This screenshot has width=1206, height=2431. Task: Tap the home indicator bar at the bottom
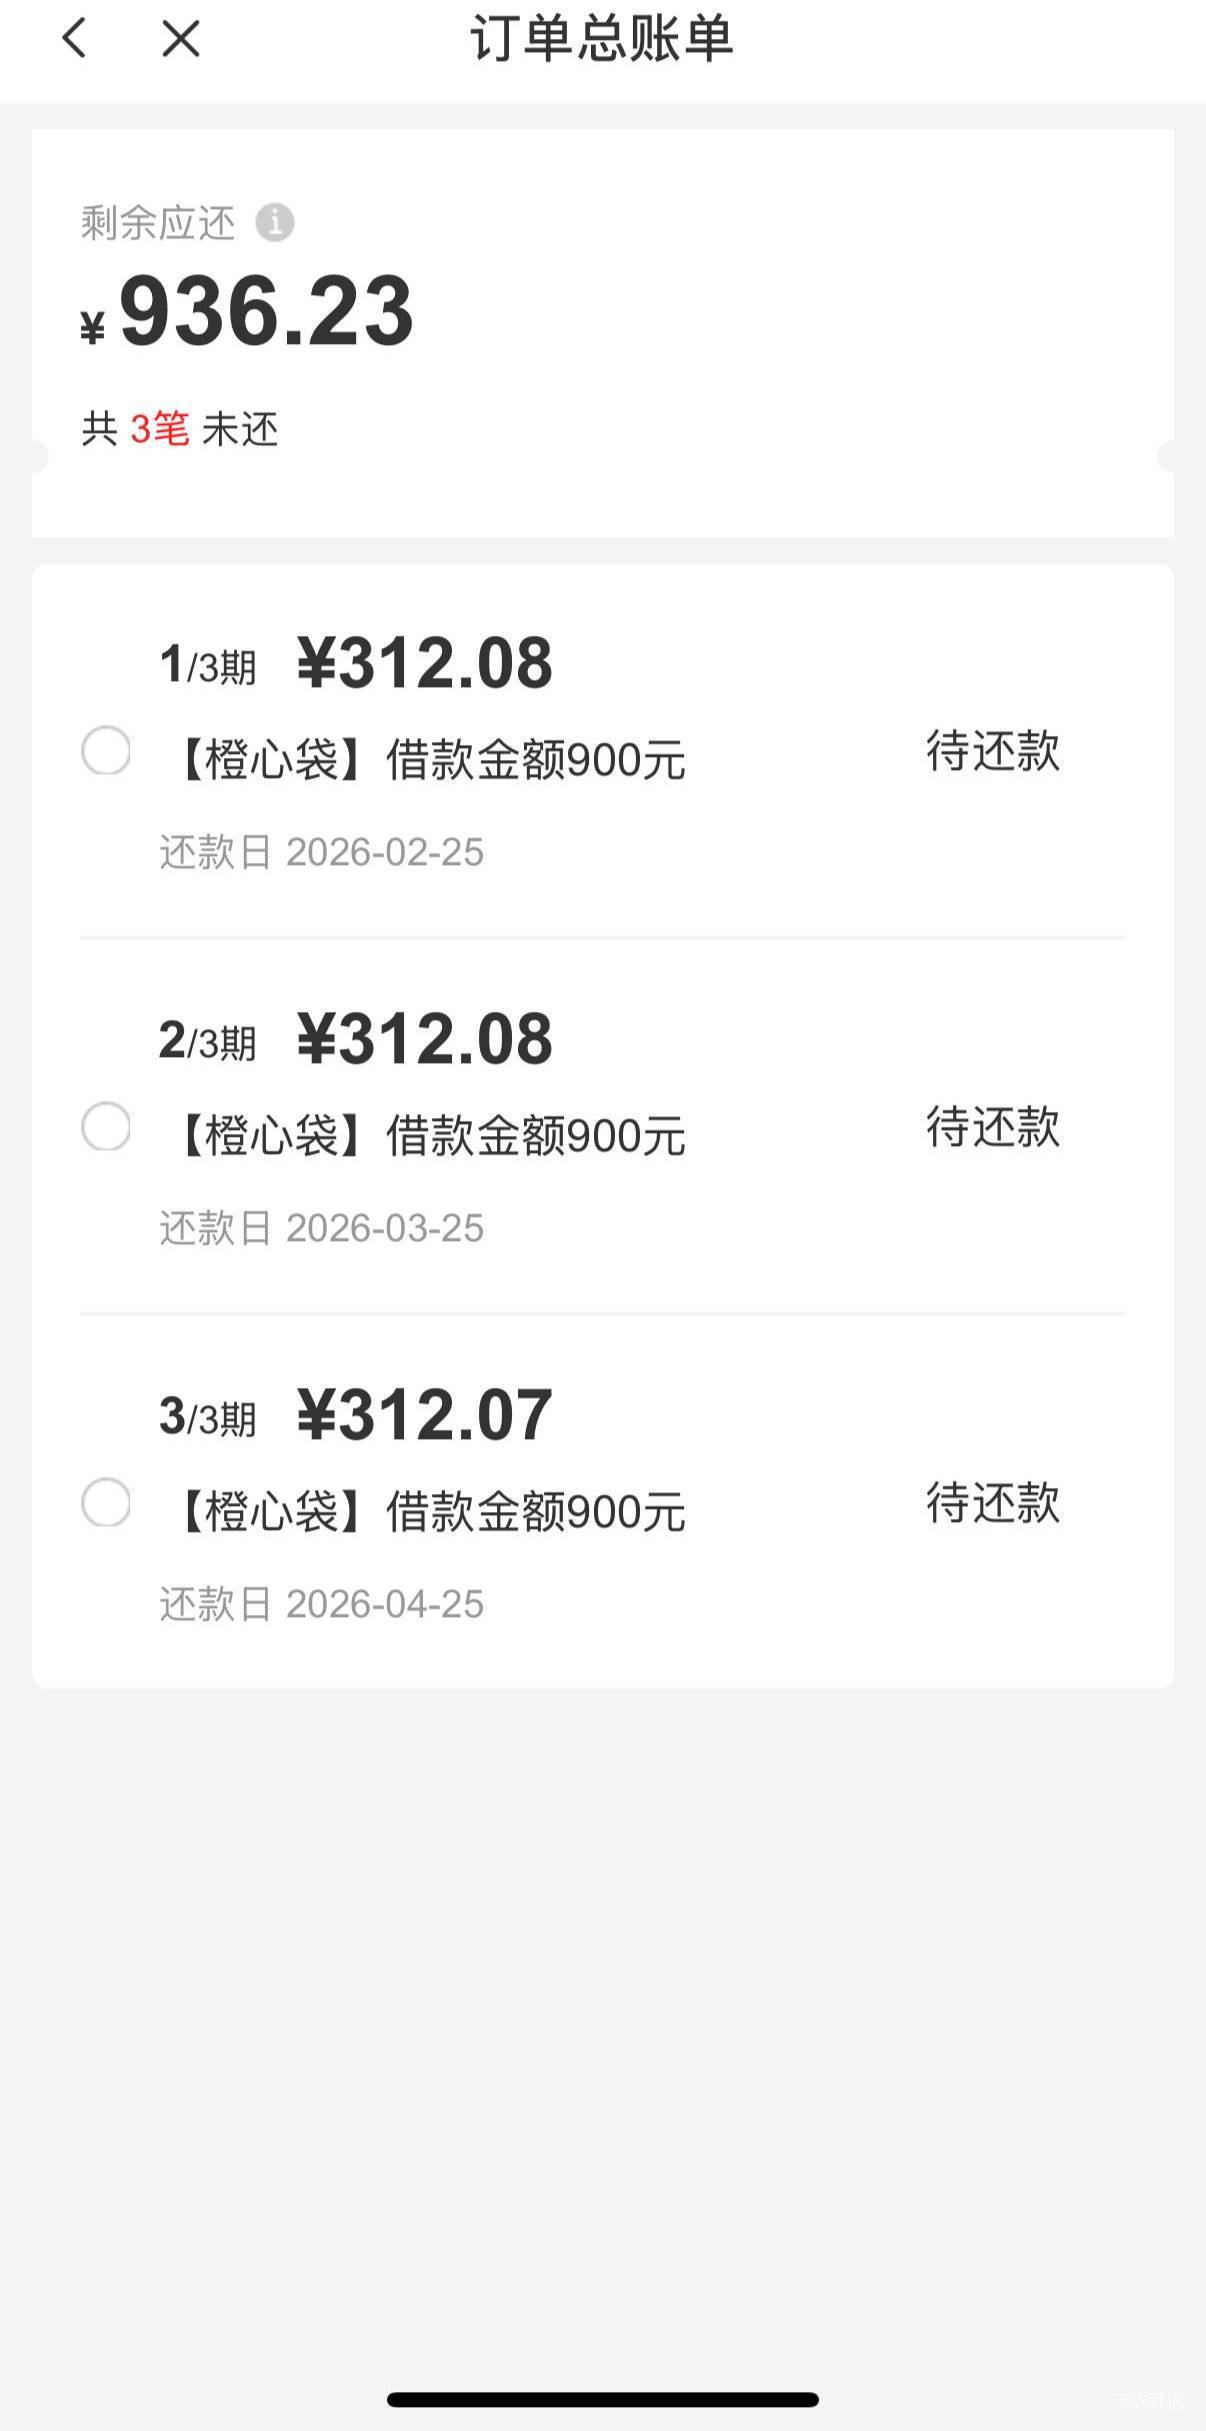[x=602, y=2399]
